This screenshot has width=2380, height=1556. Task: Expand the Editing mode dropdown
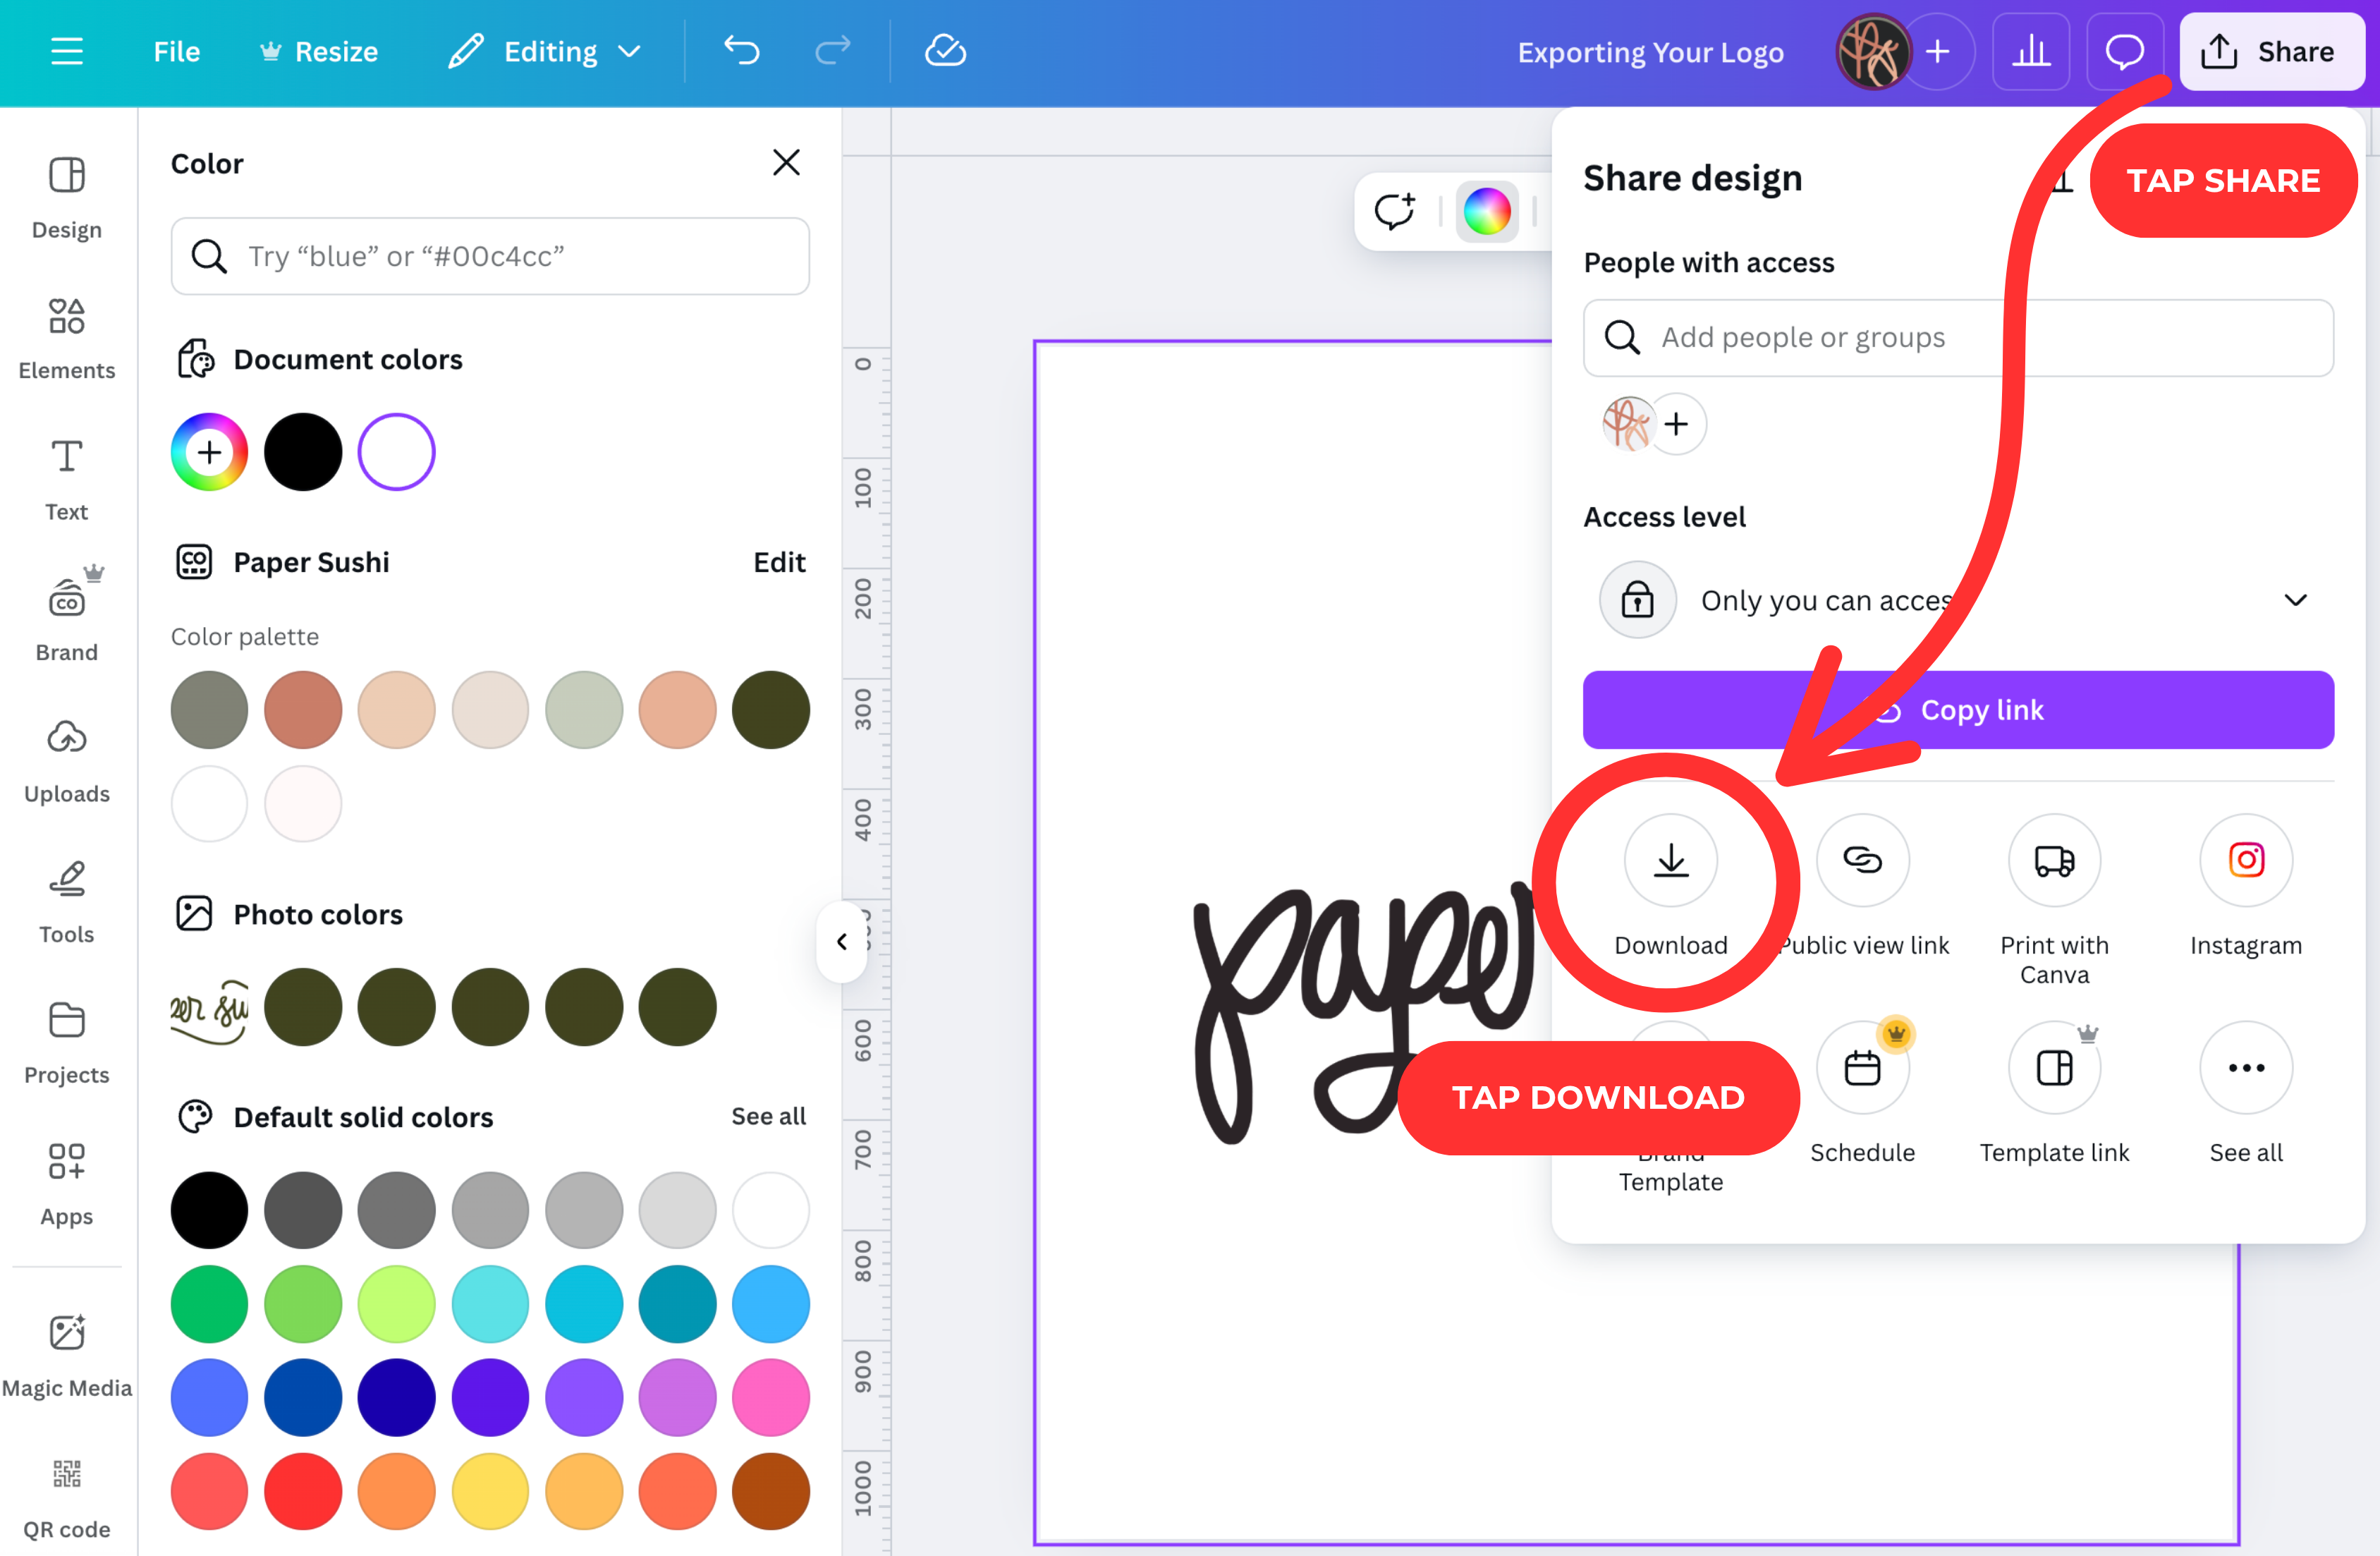545,51
